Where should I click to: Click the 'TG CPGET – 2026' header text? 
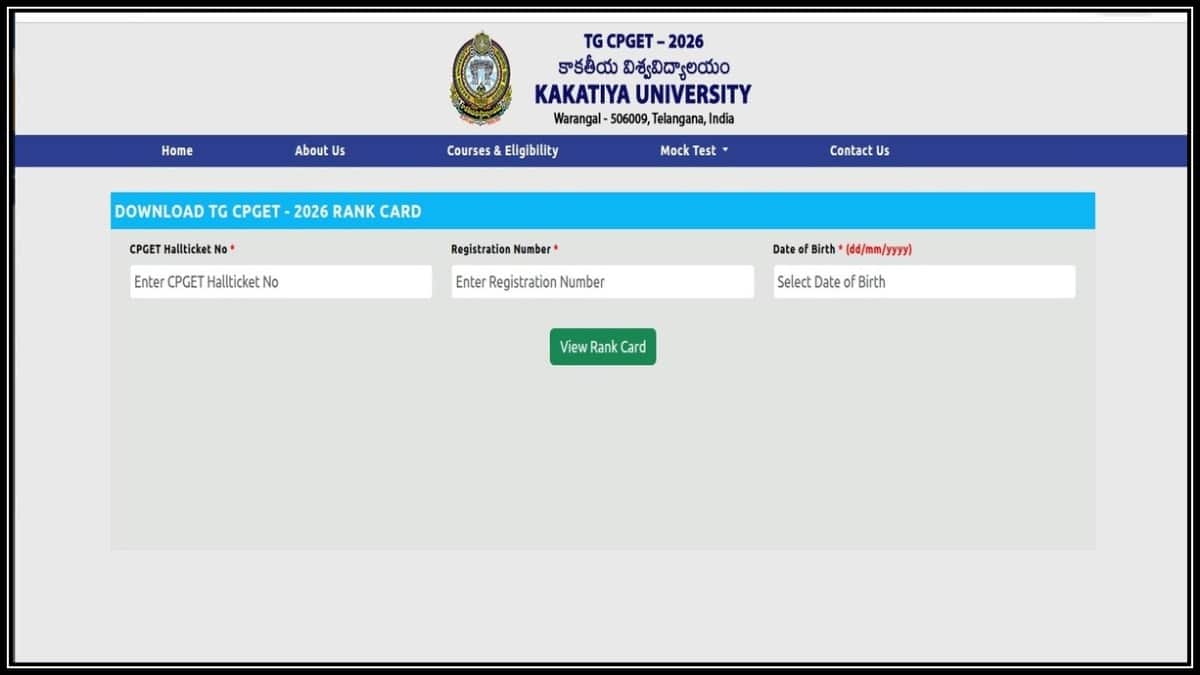click(x=643, y=41)
